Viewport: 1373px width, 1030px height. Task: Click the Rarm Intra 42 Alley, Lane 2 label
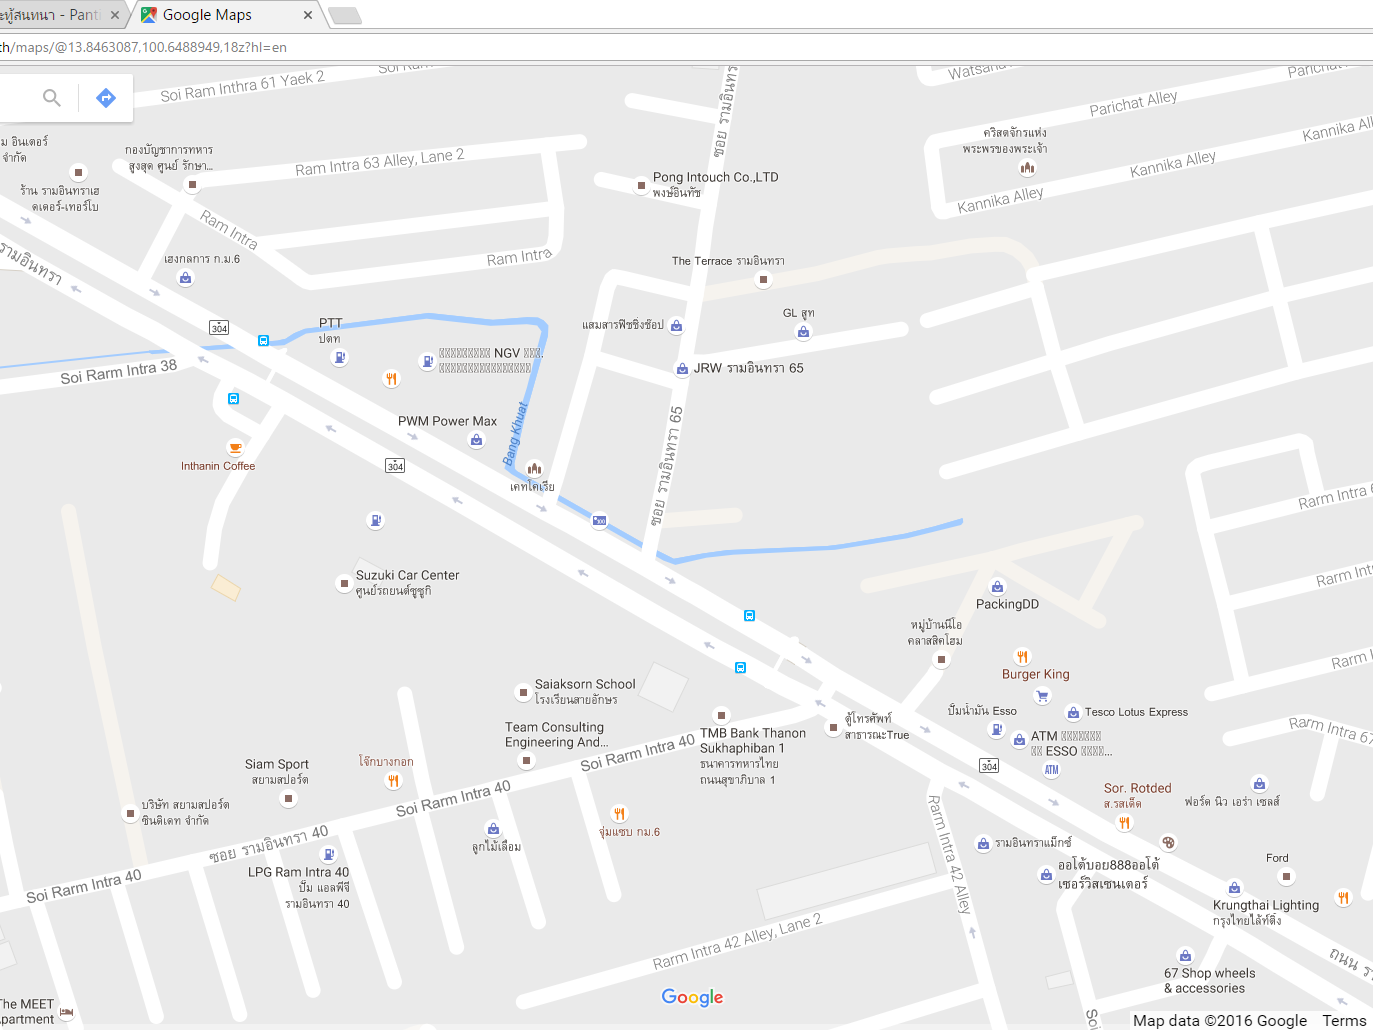[737, 942]
